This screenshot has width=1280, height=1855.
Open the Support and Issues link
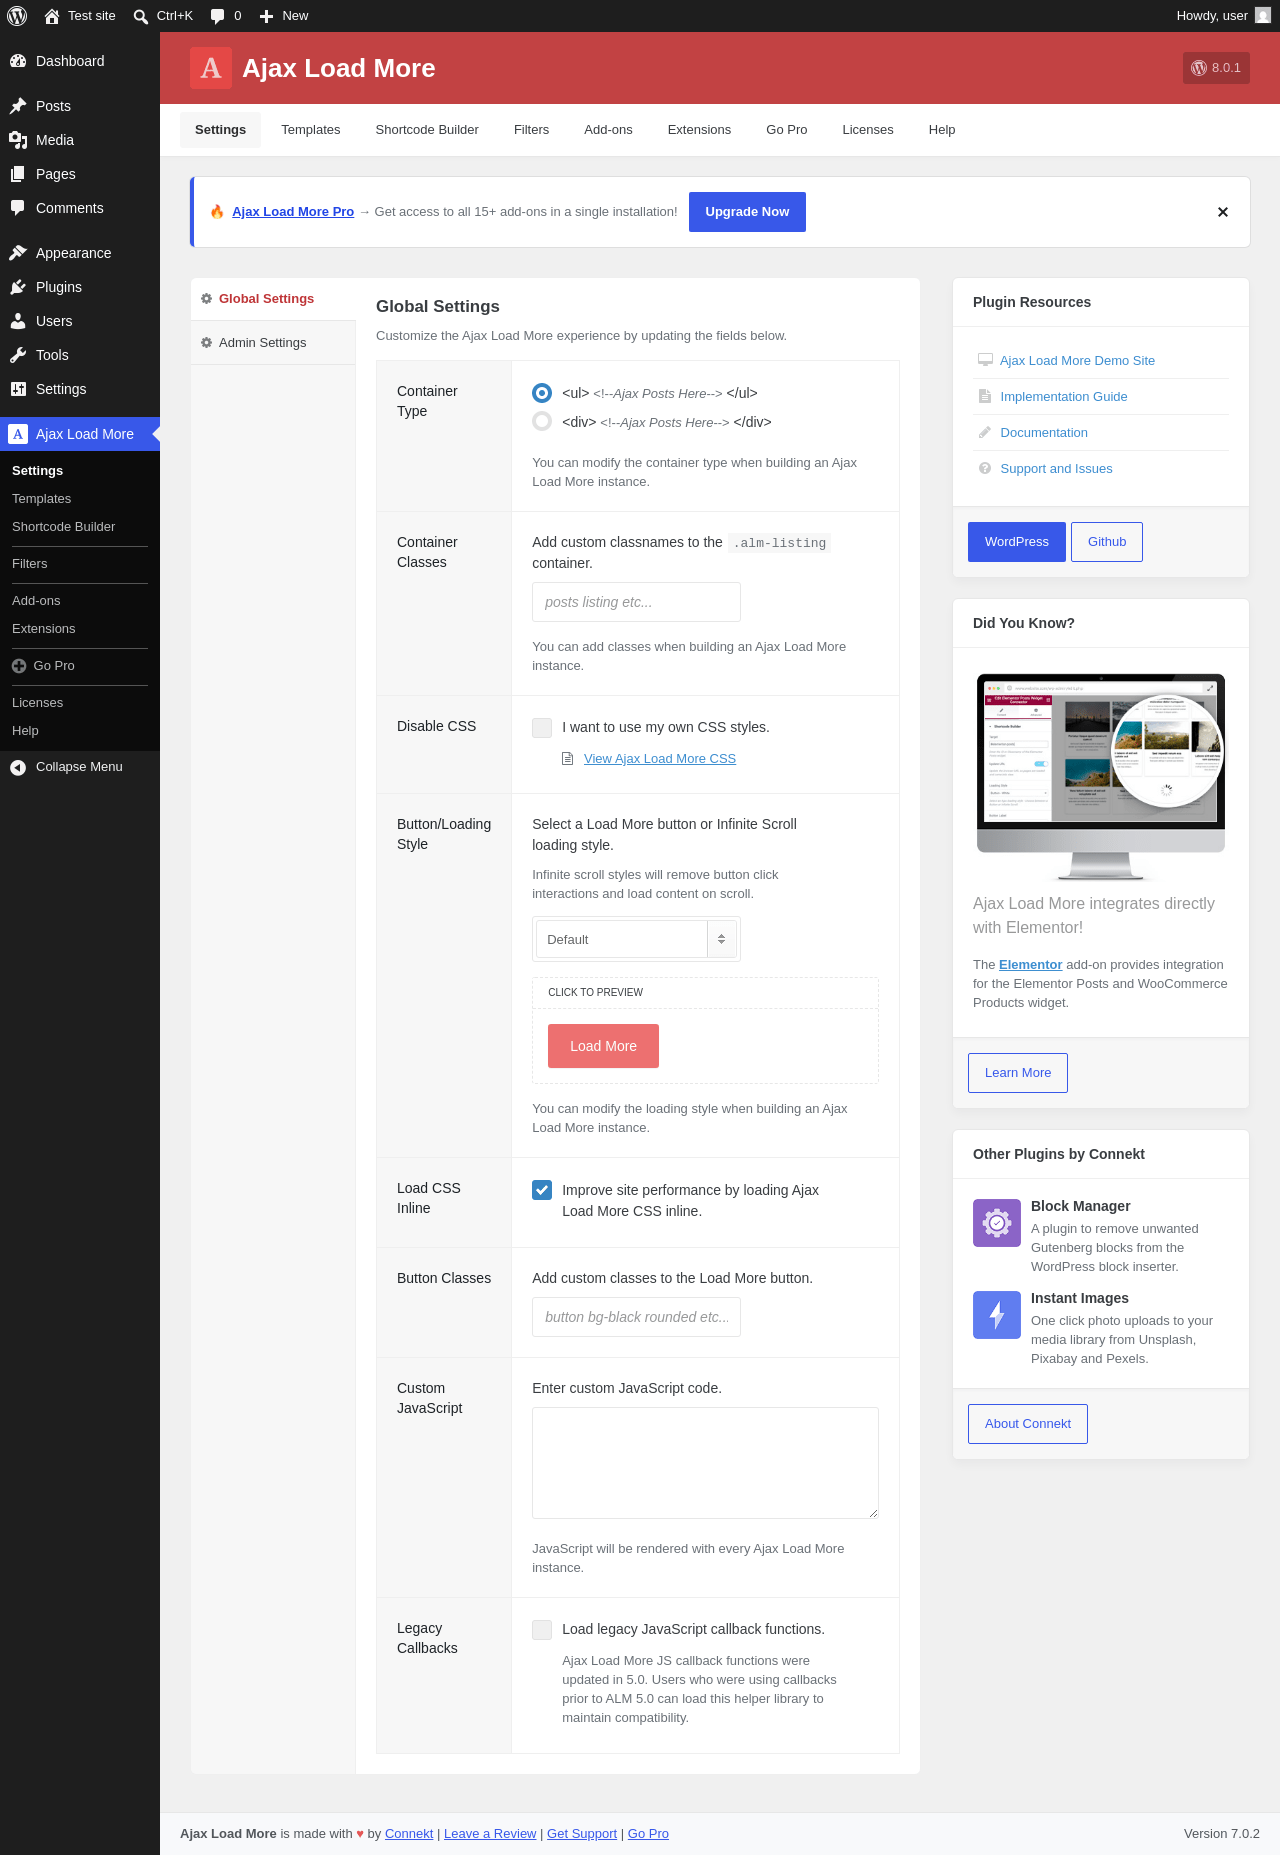coord(1056,469)
